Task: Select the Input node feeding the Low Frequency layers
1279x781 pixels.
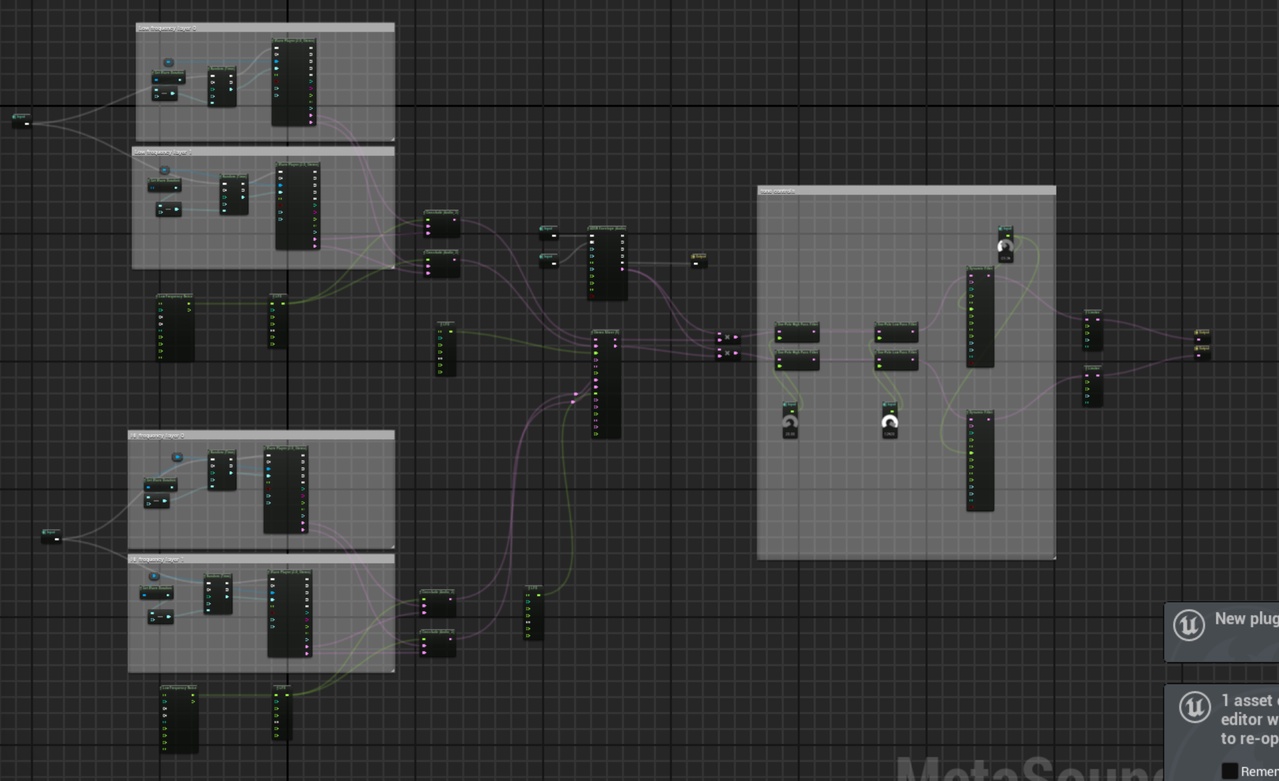Action: click(22, 121)
